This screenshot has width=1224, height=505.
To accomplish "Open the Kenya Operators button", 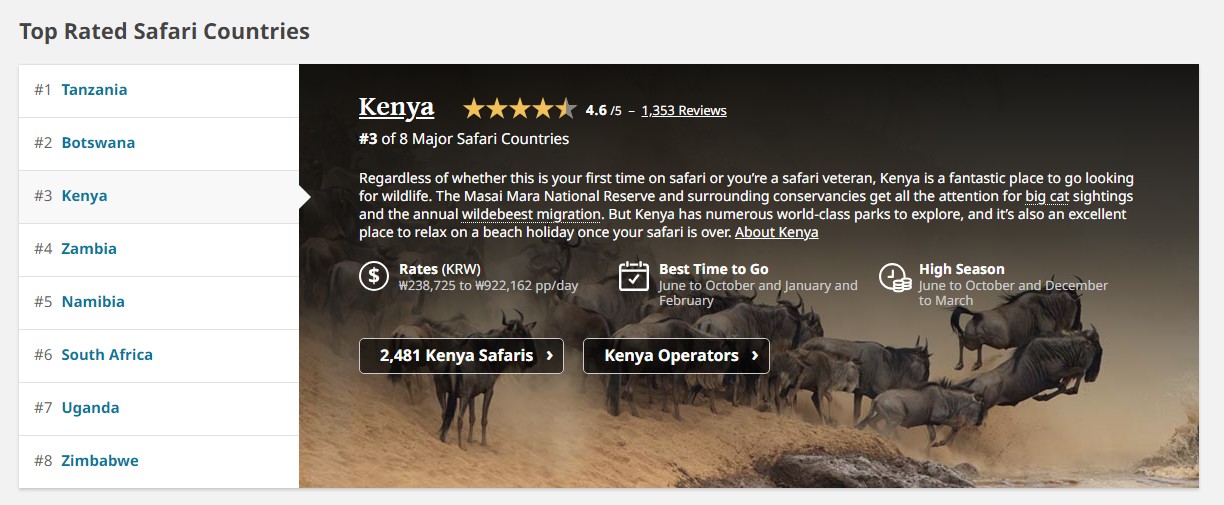I will [x=676, y=356].
